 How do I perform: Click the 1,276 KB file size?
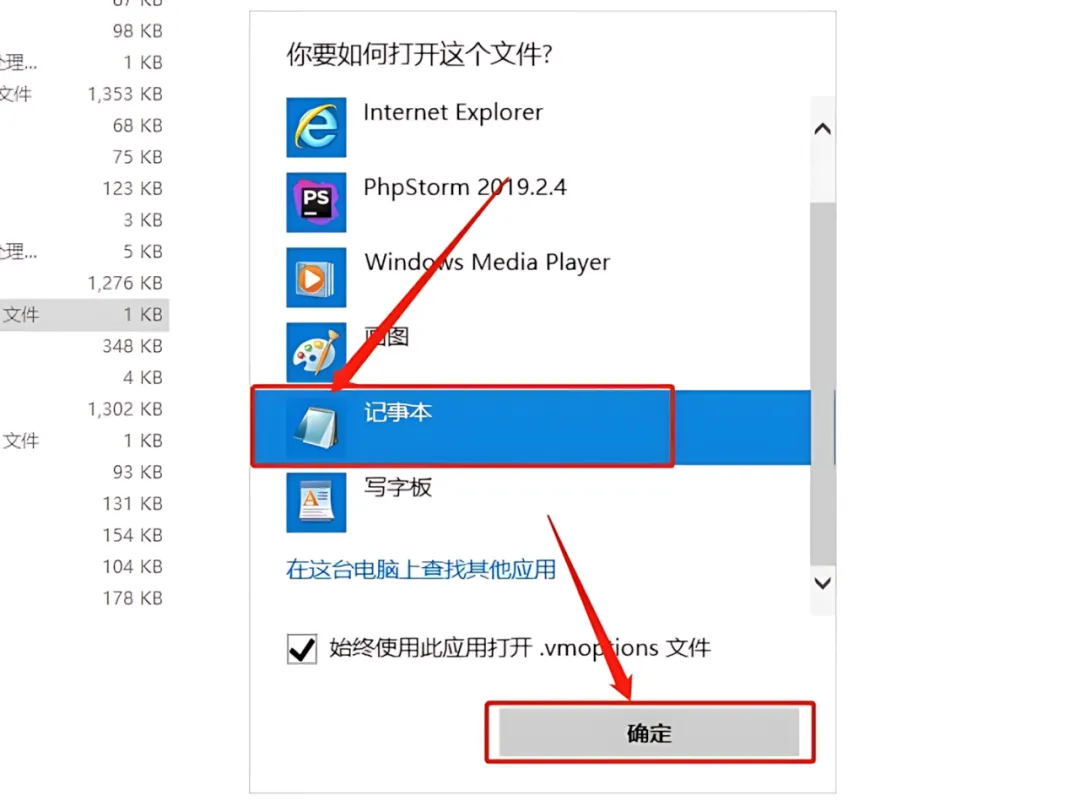[x=125, y=283]
